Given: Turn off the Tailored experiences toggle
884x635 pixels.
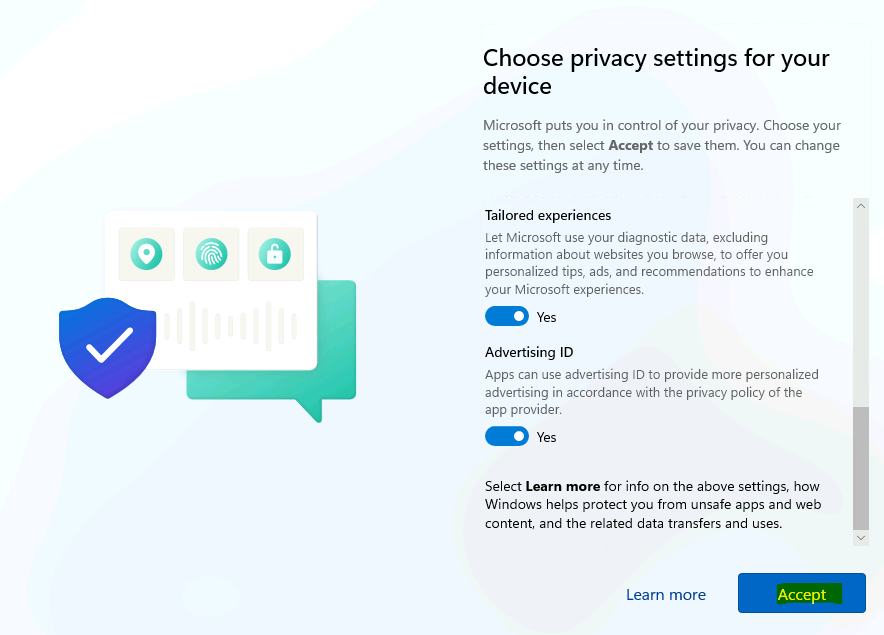Looking at the screenshot, I should (x=507, y=316).
